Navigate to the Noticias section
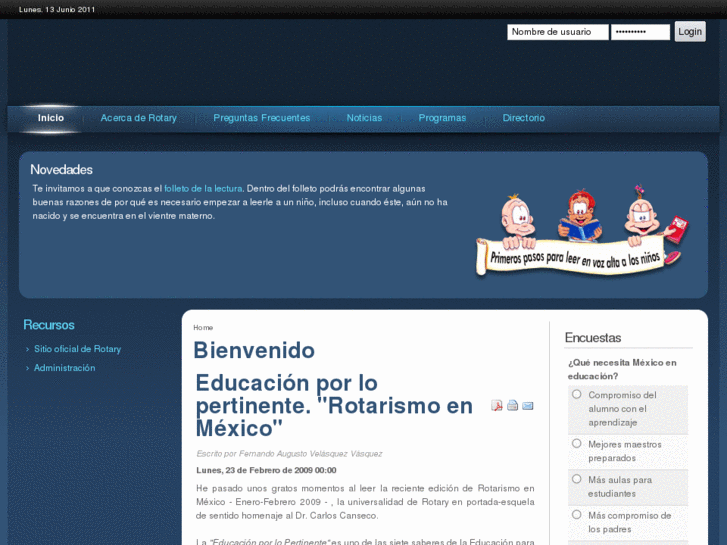Viewport: 727px width, 545px height. tap(364, 118)
